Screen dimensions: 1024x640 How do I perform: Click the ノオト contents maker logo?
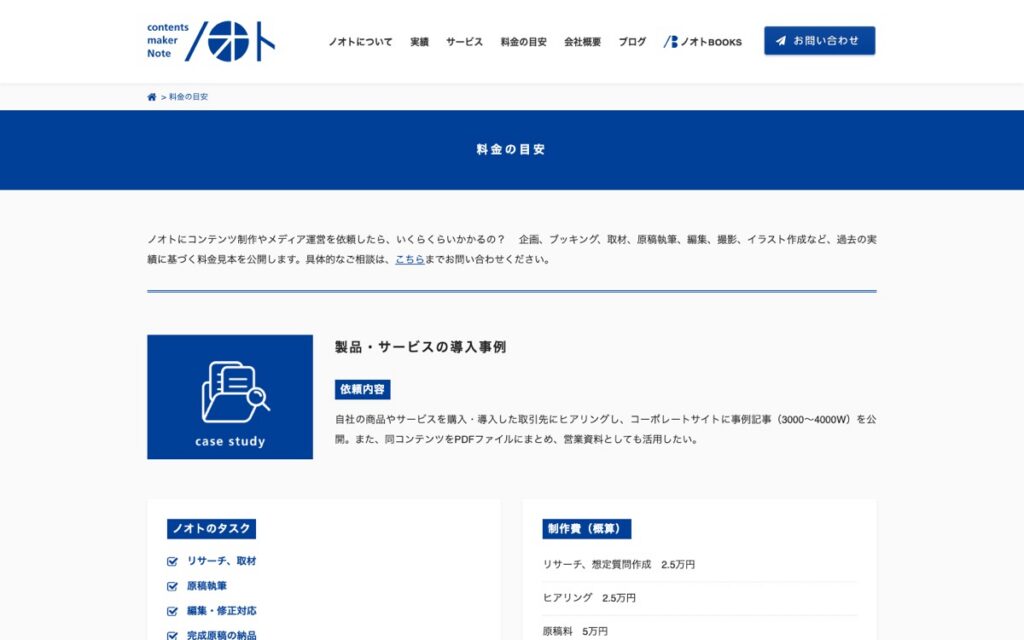pyautogui.click(x=211, y=40)
